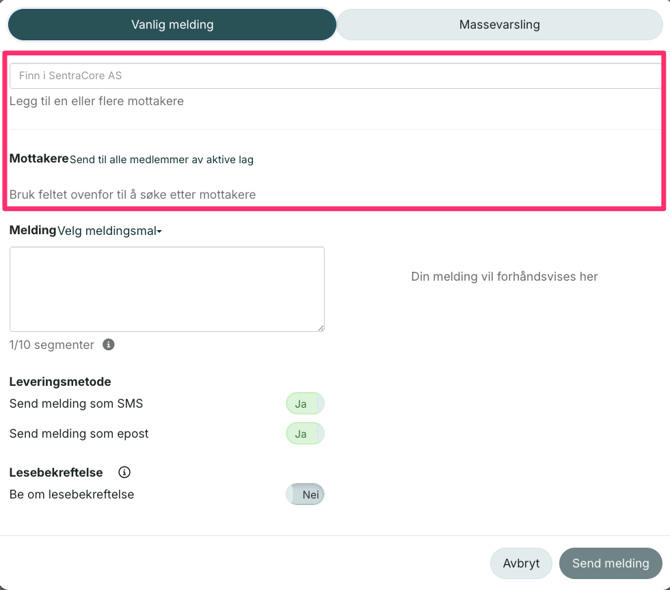Image resolution: width=670 pixels, height=590 pixels.
Task: Click the message preview placeholder text
Action: point(504,276)
